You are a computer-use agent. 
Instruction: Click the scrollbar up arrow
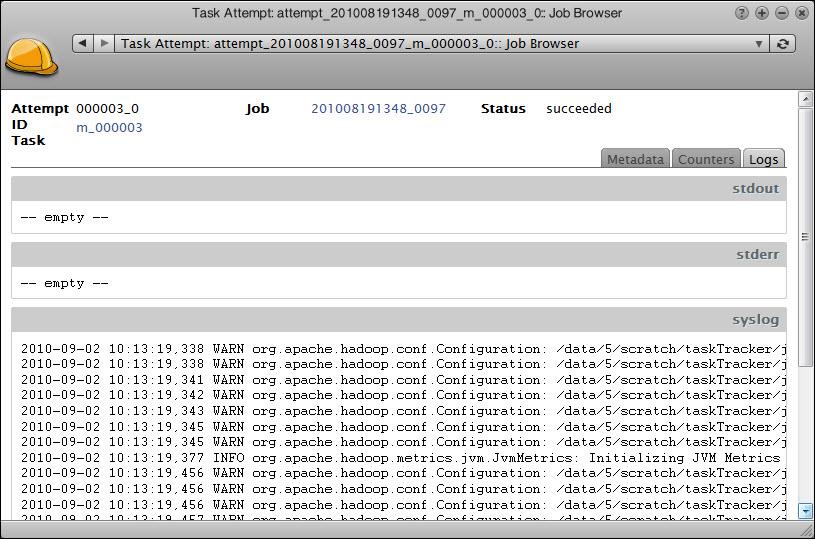pos(806,99)
